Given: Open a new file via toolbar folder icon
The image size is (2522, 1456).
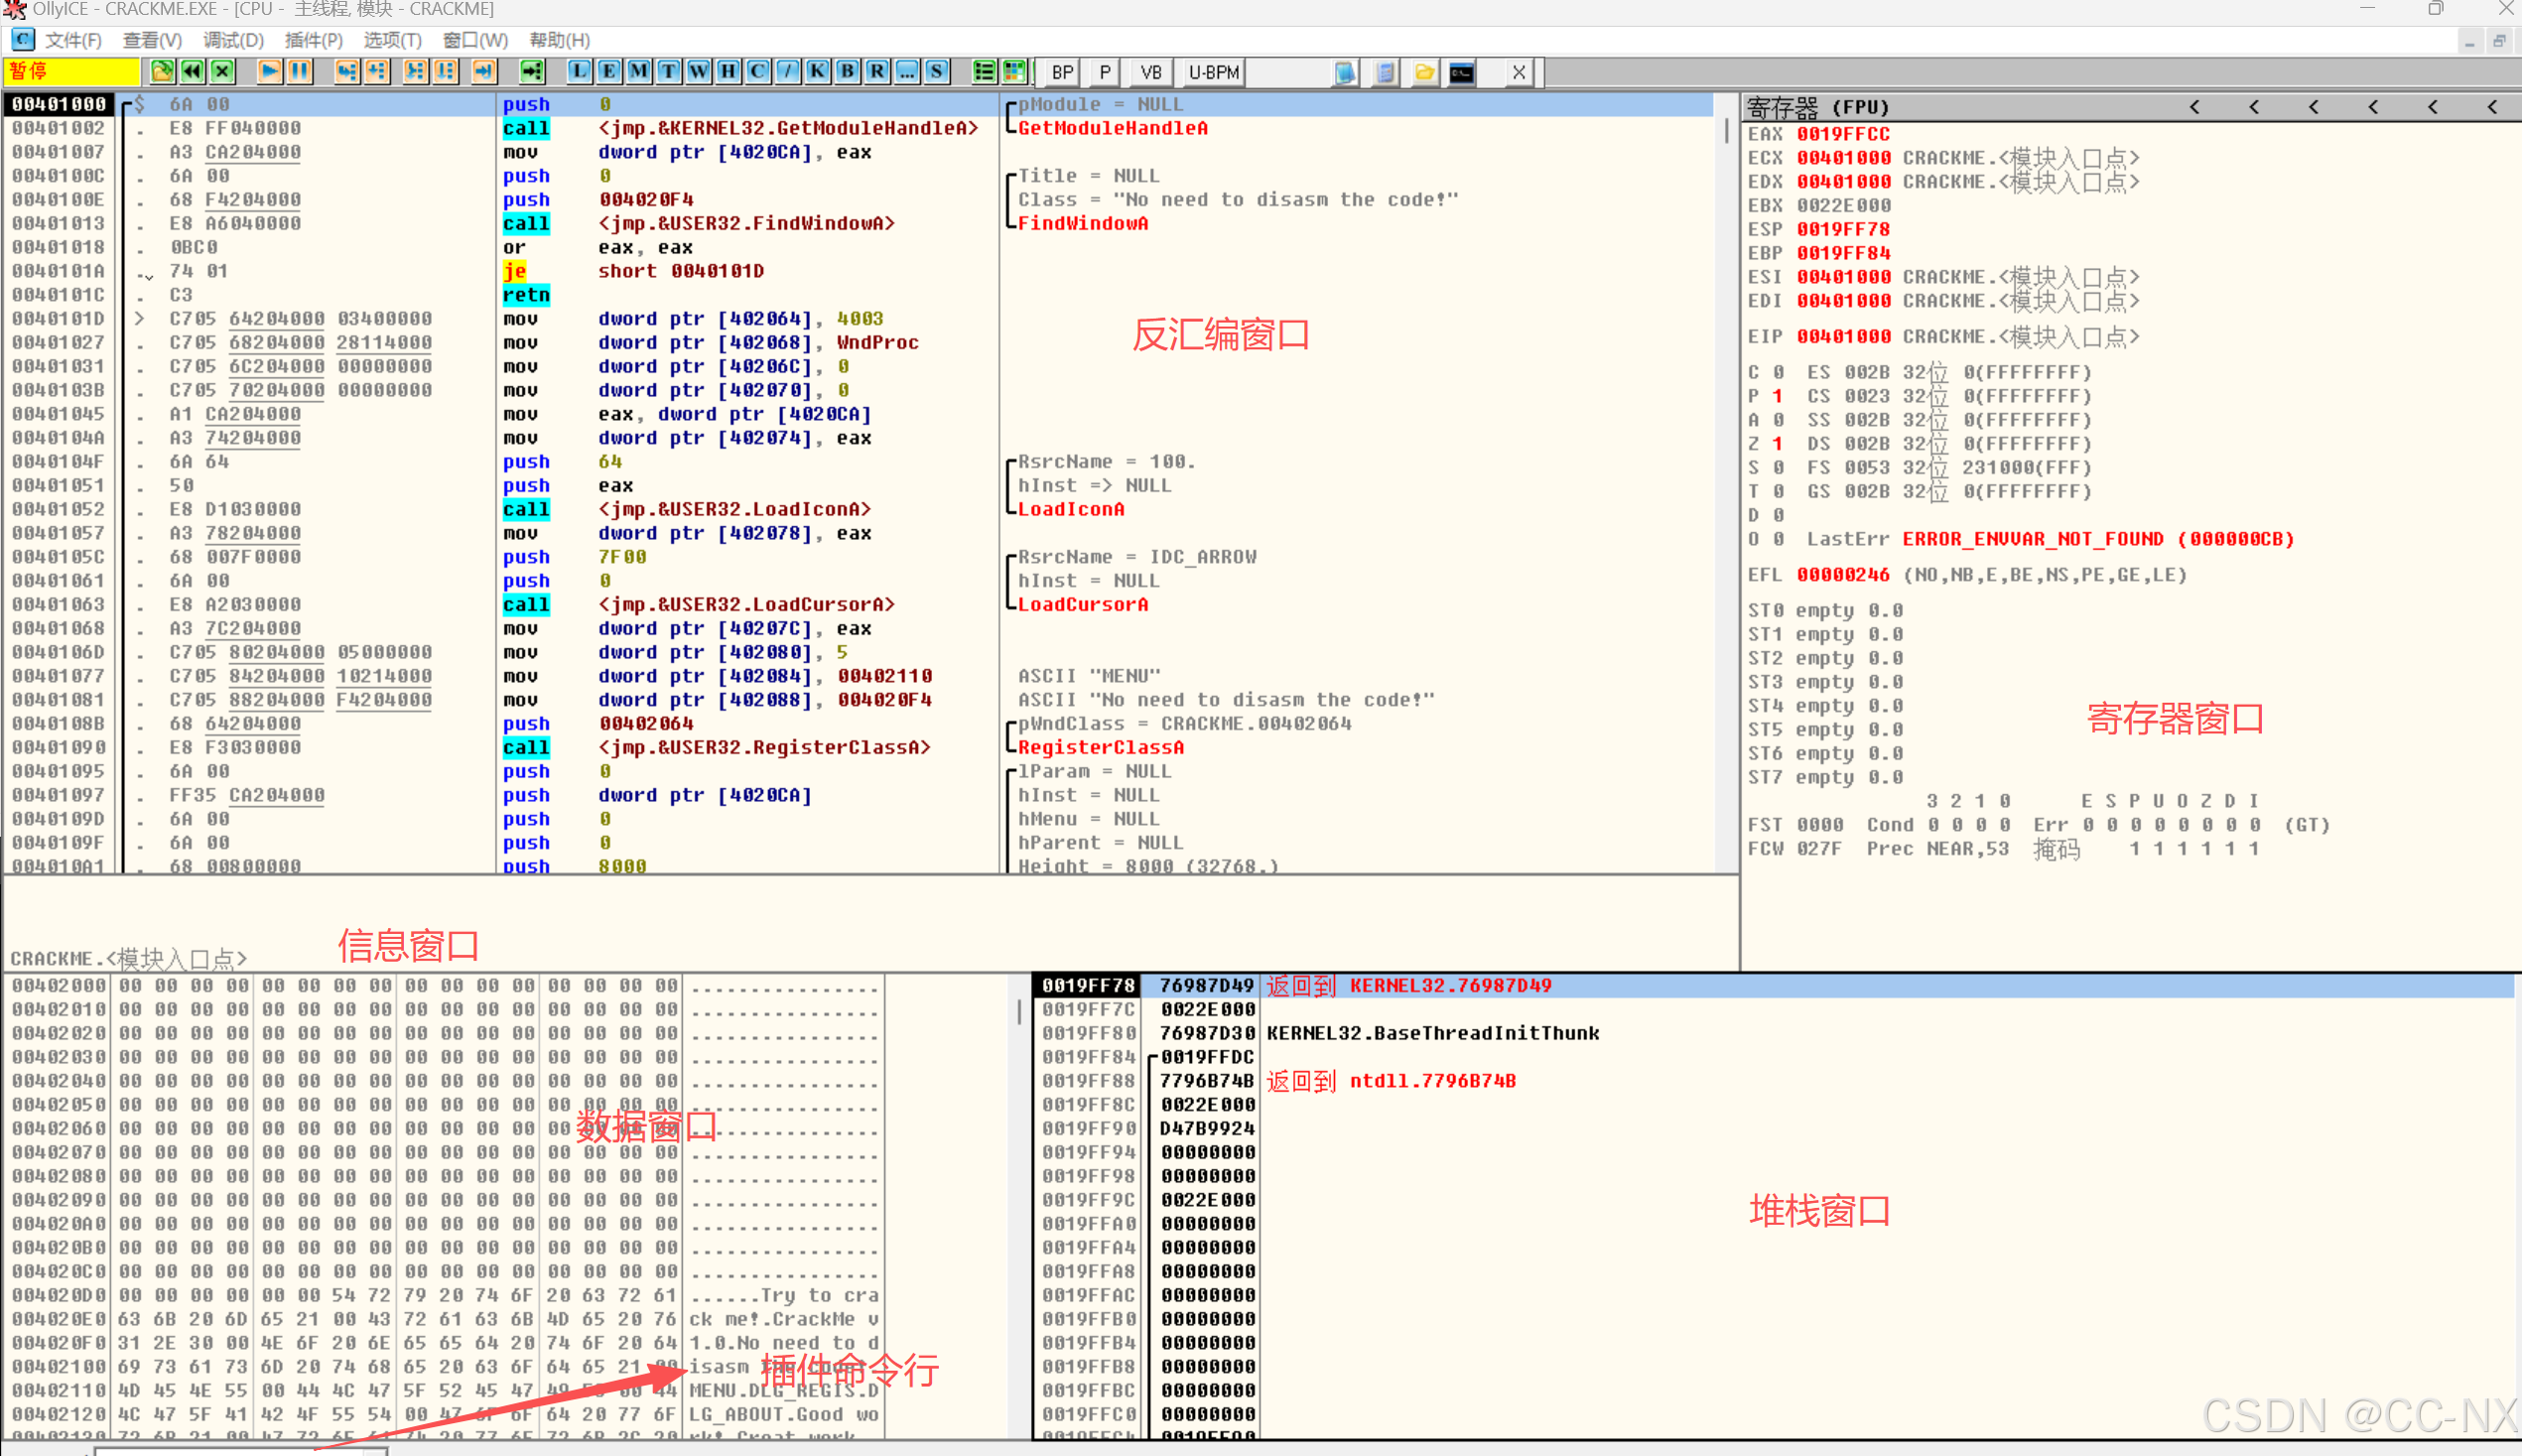Looking at the screenshot, I should click(x=162, y=72).
